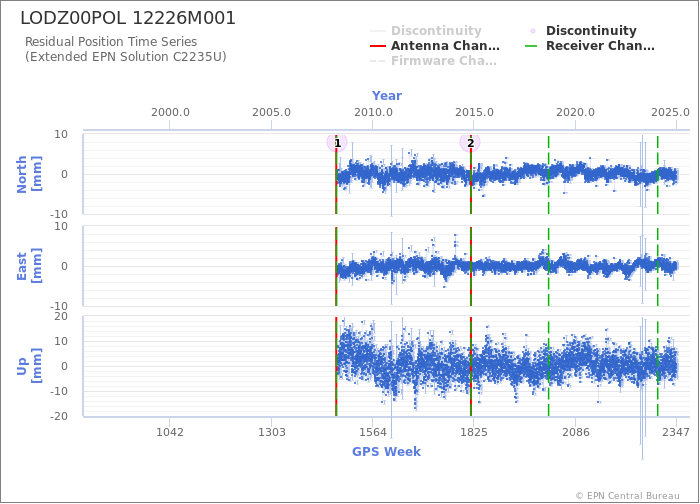Click the Up [mm] axis label
This screenshot has height=504, width=700.
point(29,366)
